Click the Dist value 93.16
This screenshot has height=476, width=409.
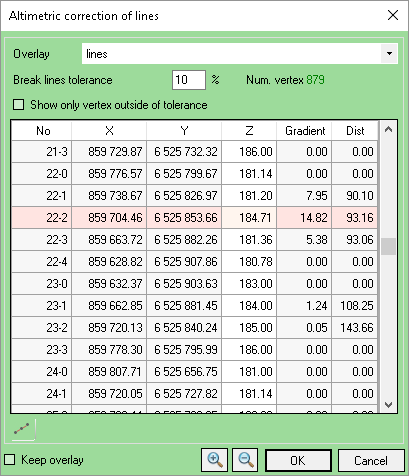[355, 218]
